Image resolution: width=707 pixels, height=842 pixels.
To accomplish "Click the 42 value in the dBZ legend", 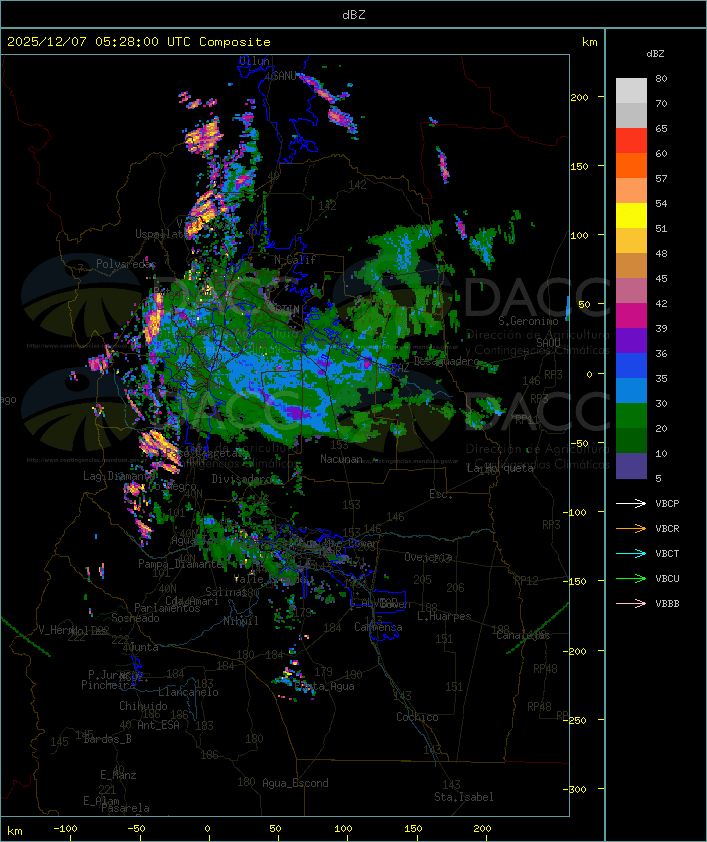I will pyautogui.click(x=661, y=303).
